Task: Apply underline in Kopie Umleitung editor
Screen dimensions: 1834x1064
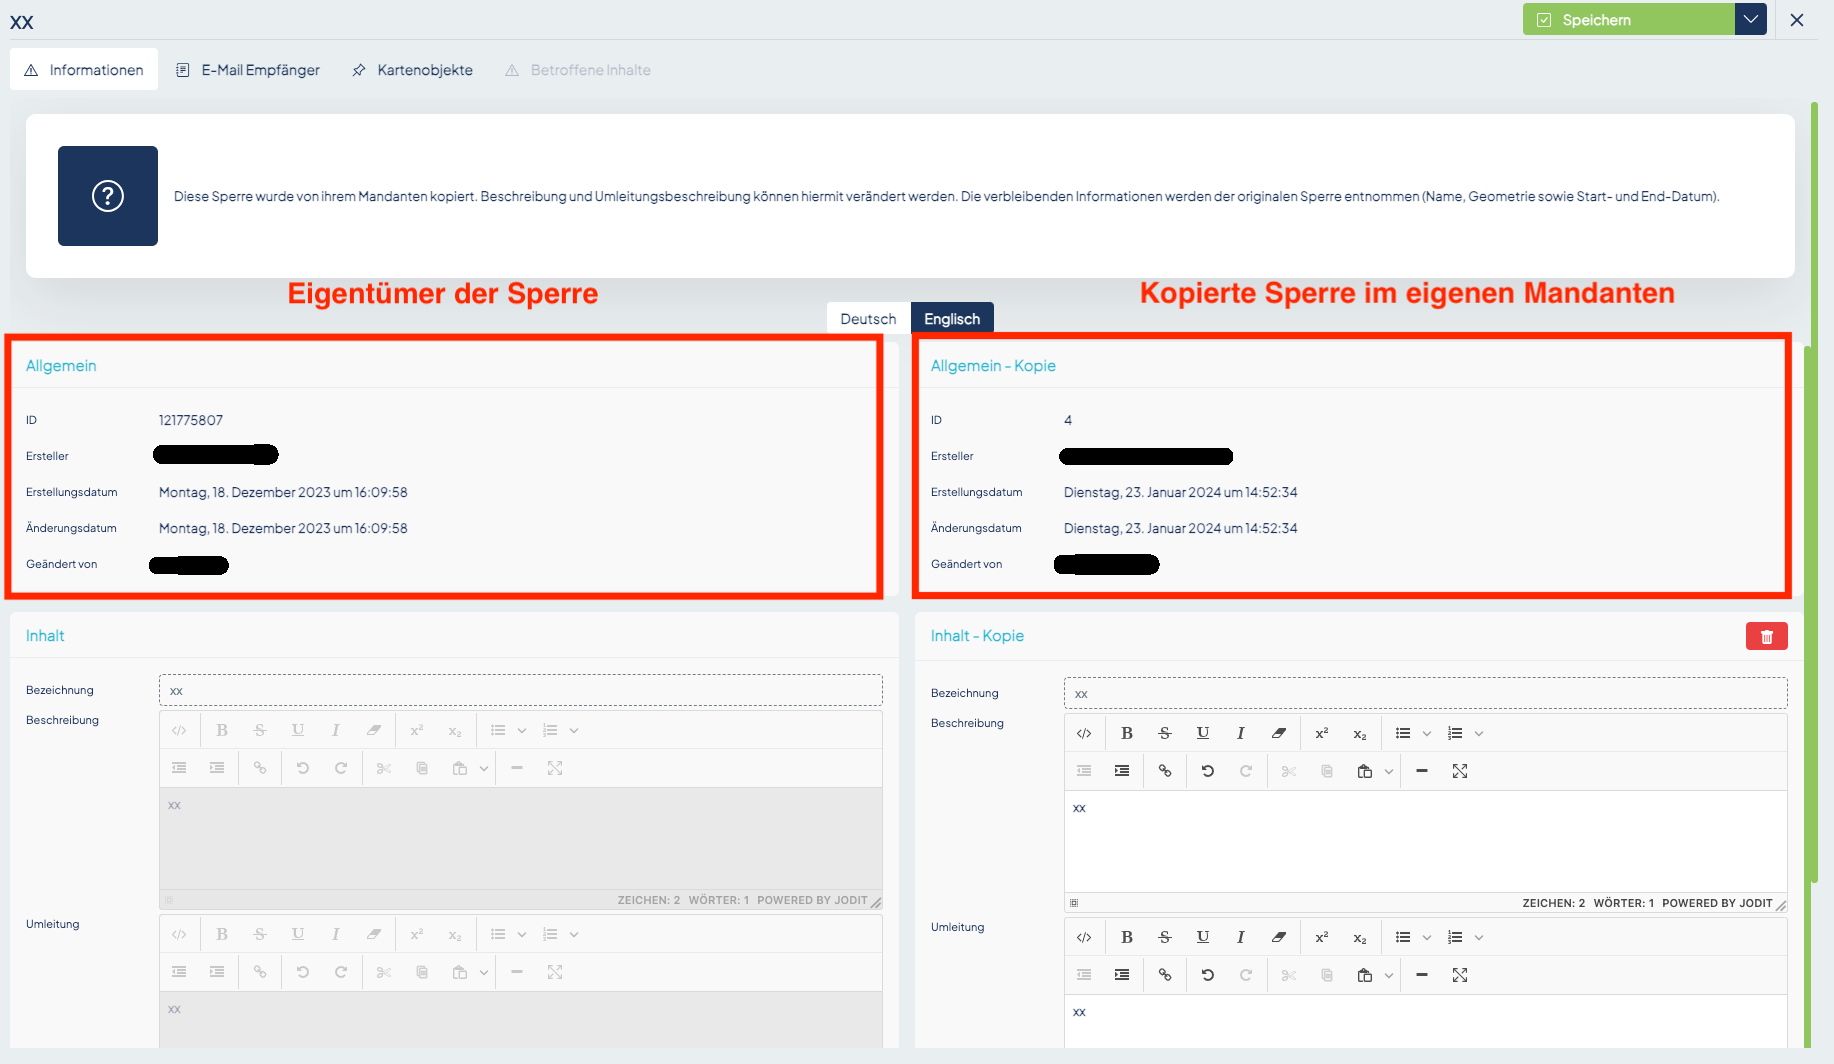Action: click(1203, 937)
